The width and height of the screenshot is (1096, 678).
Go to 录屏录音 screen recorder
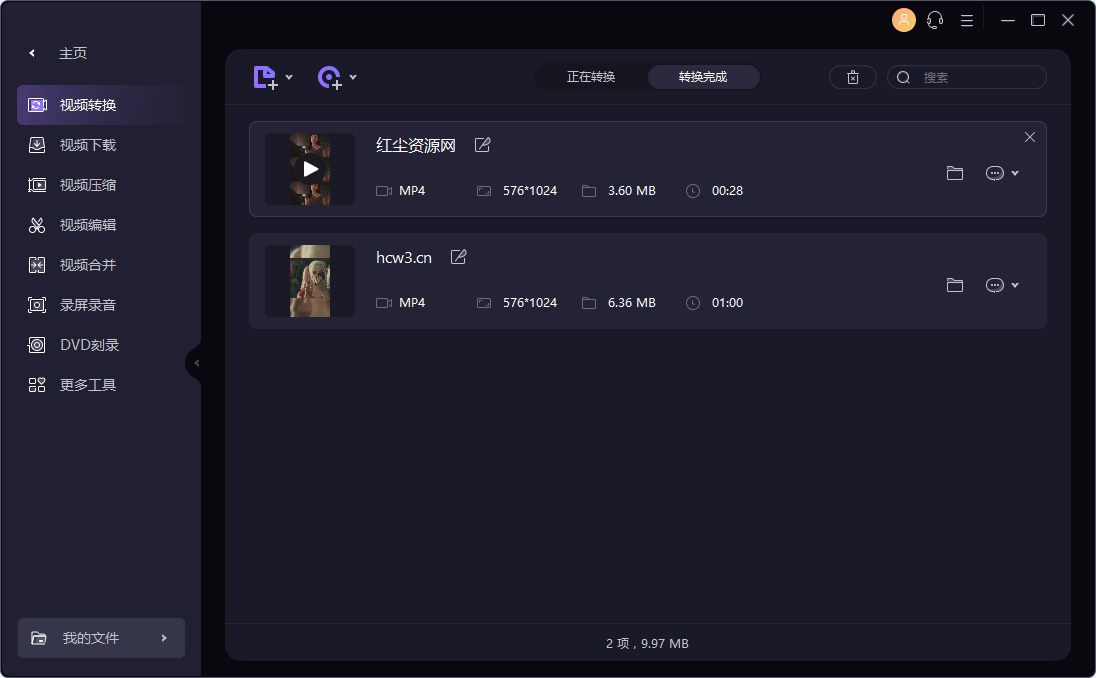point(88,305)
